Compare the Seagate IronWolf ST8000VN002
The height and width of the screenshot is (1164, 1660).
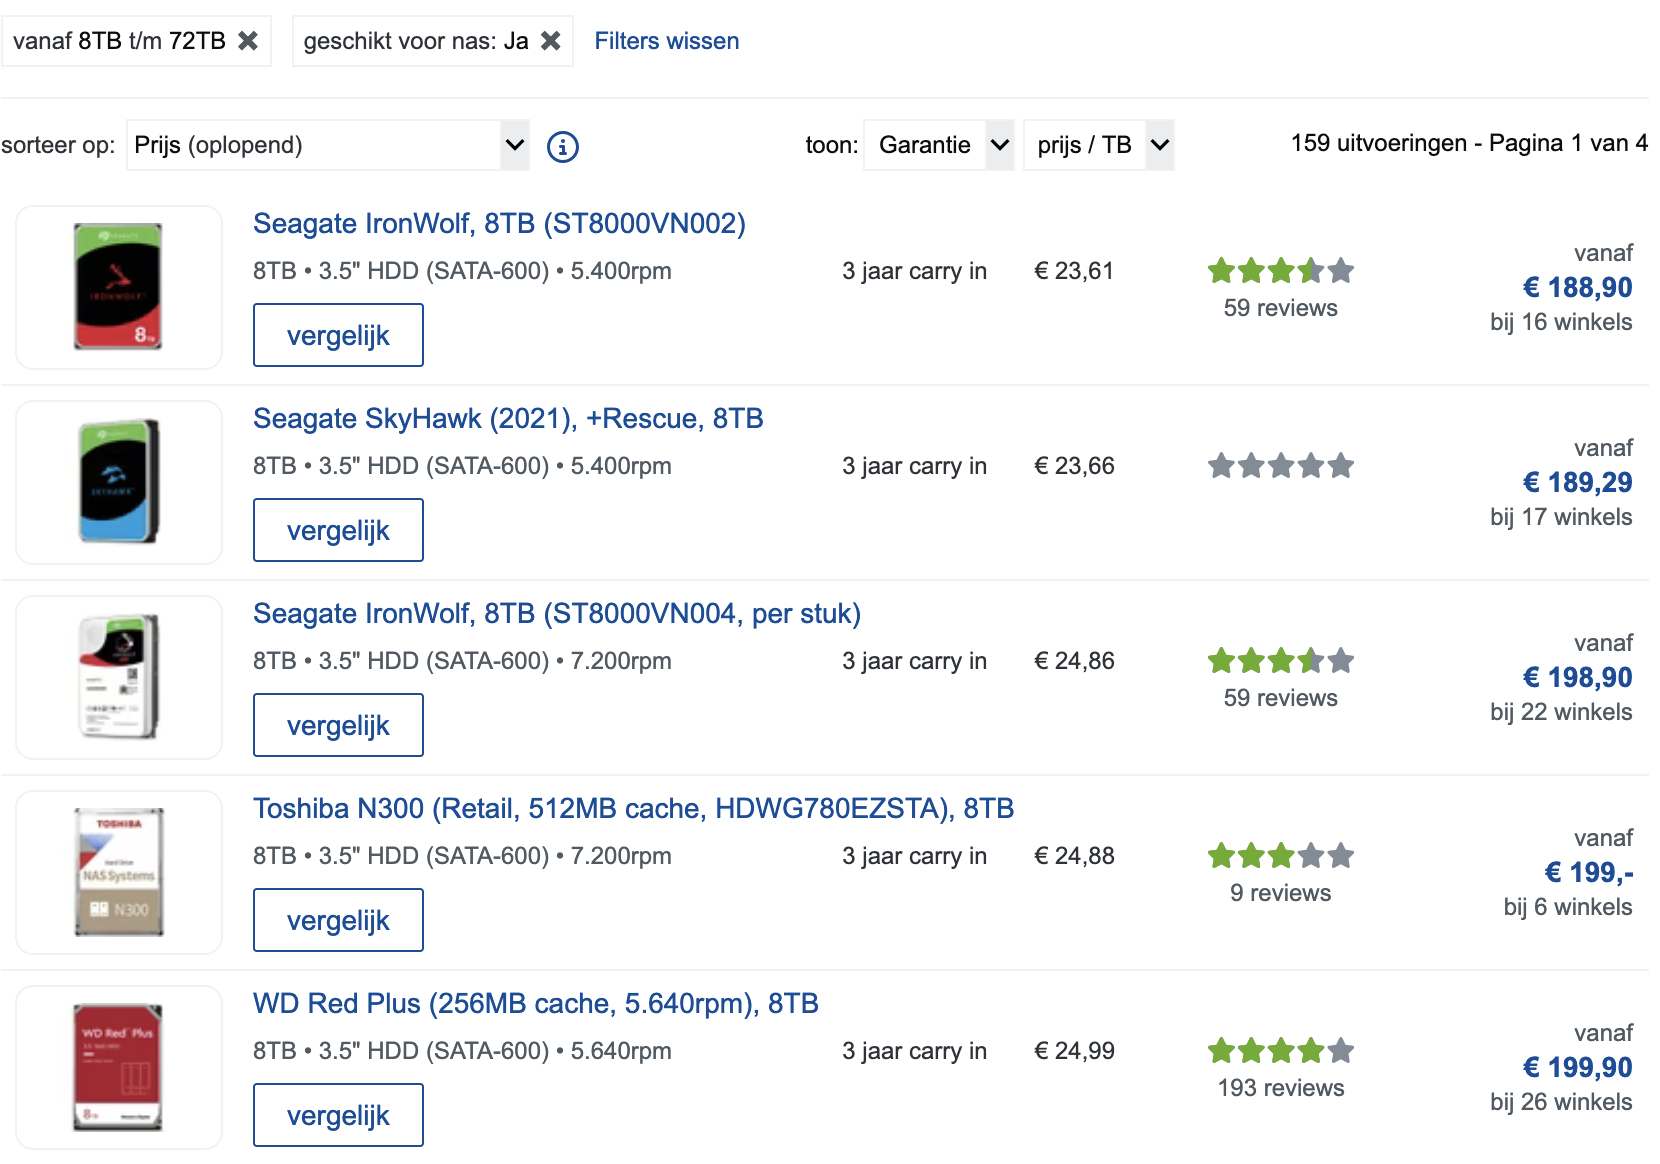(338, 335)
